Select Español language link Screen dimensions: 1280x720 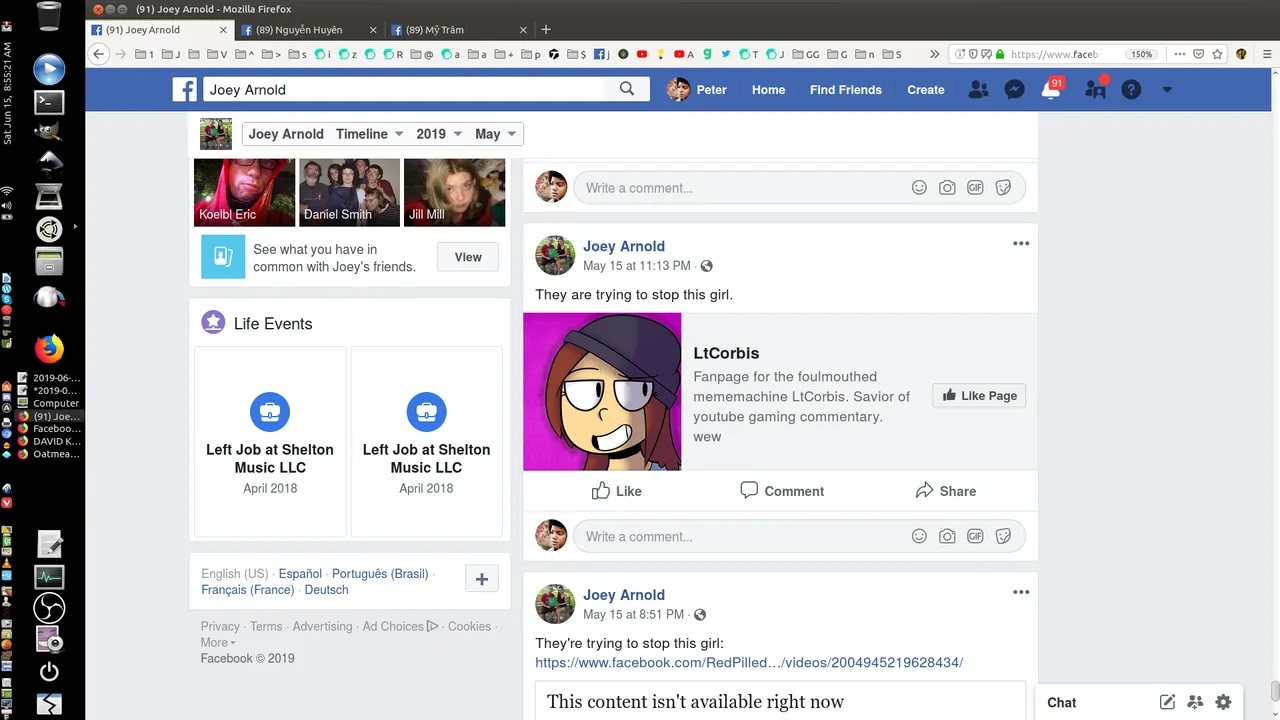click(300, 574)
